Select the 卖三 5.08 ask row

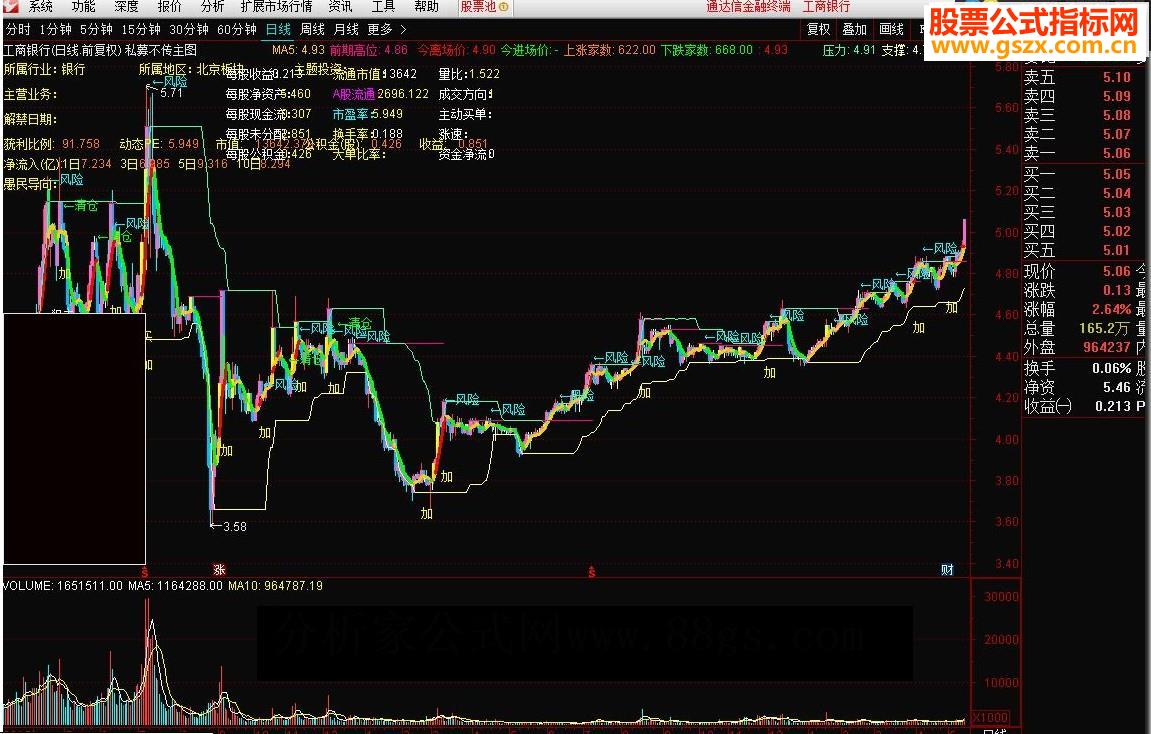1078,115
